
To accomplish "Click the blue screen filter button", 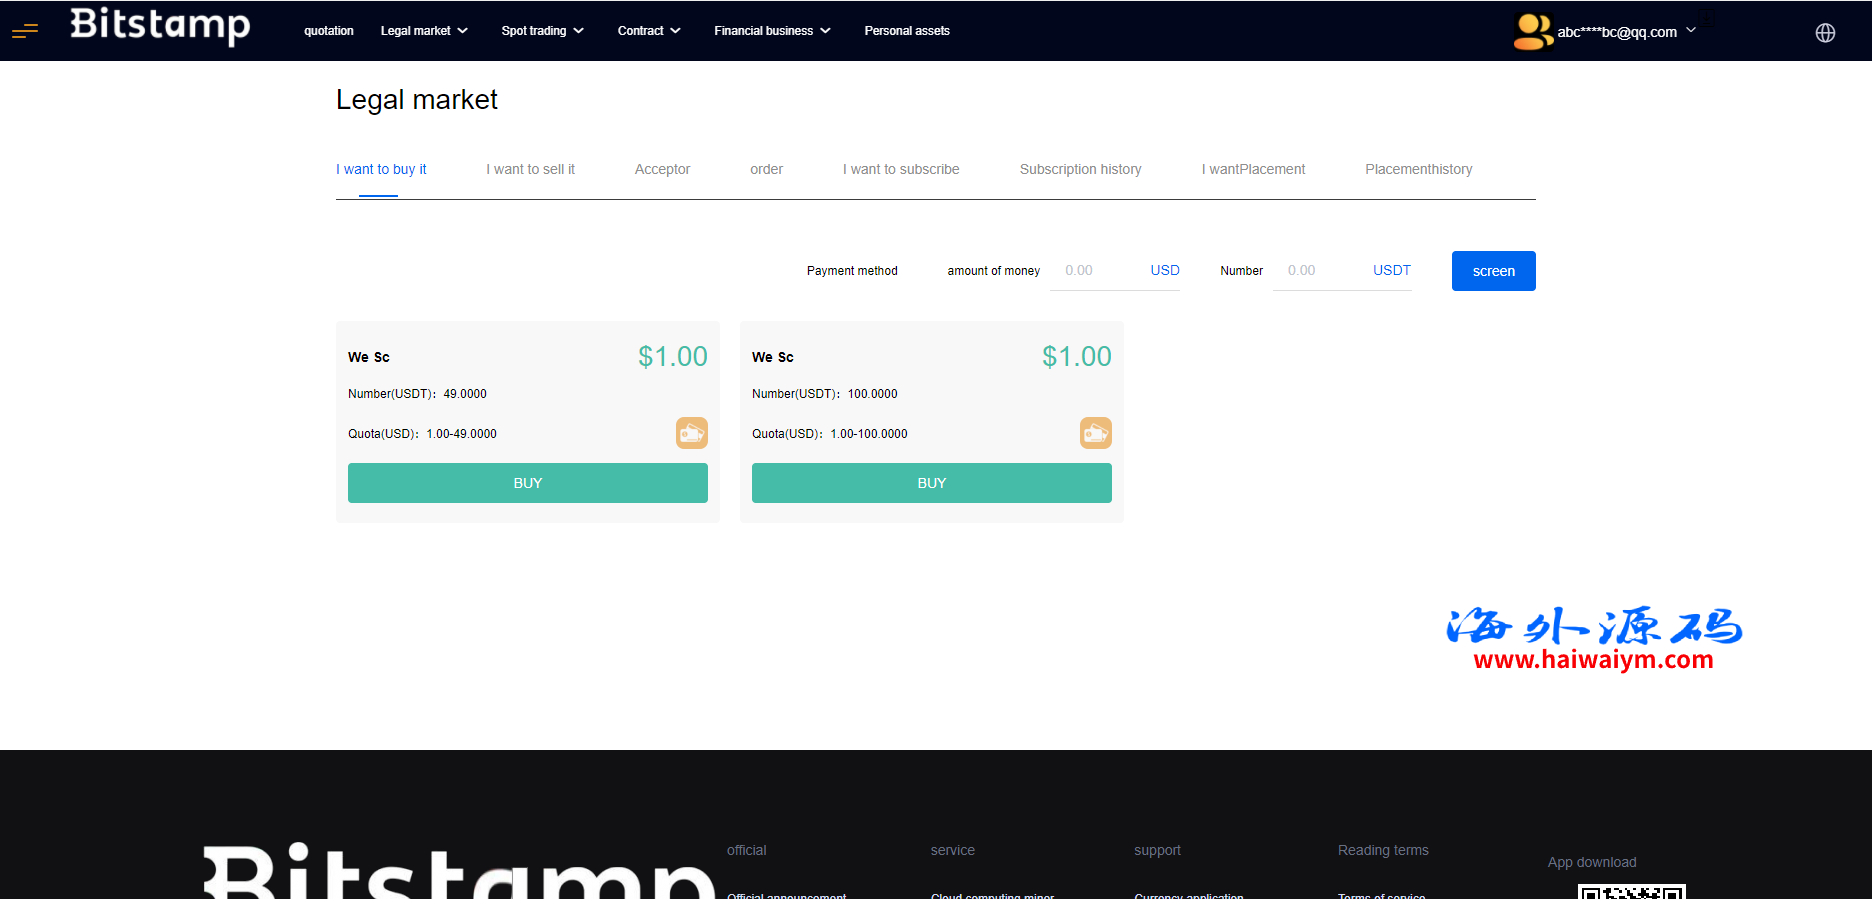I will point(1493,271).
